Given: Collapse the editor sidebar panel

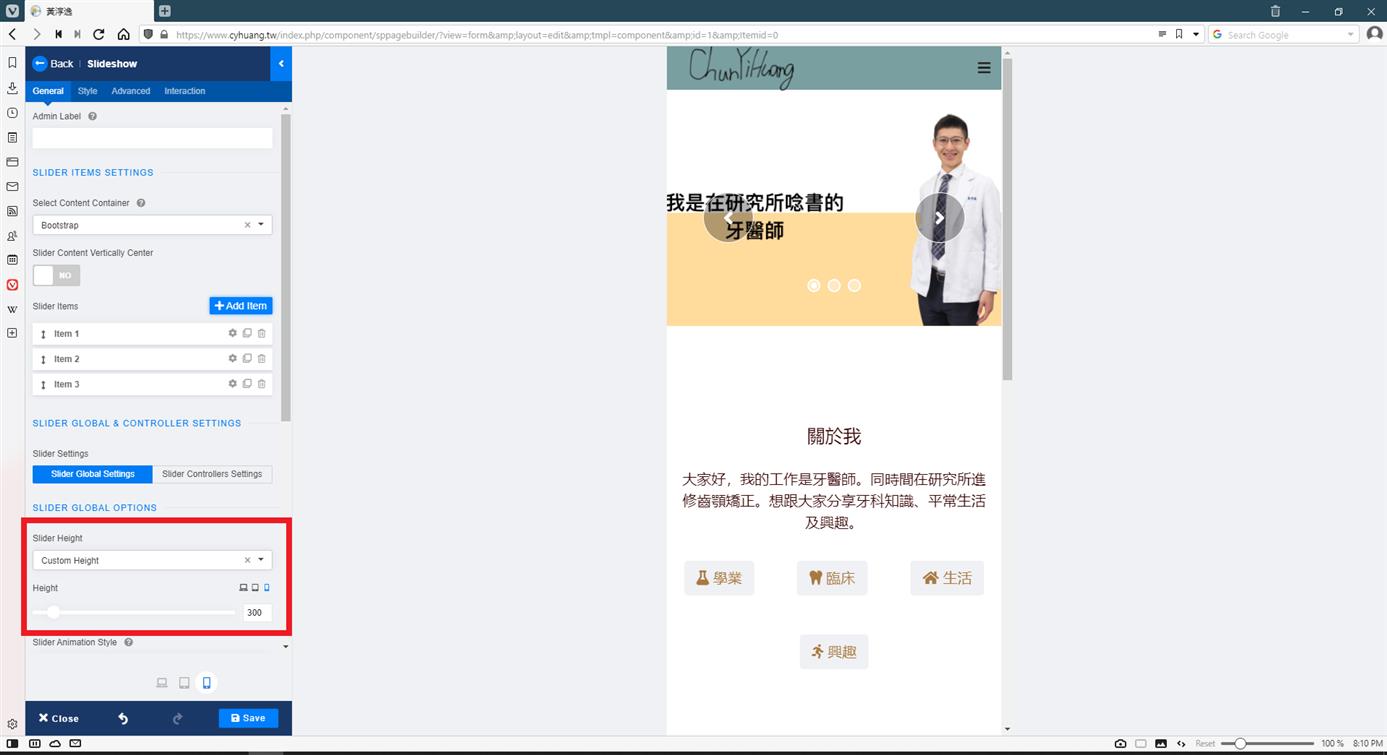Looking at the screenshot, I should point(281,64).
